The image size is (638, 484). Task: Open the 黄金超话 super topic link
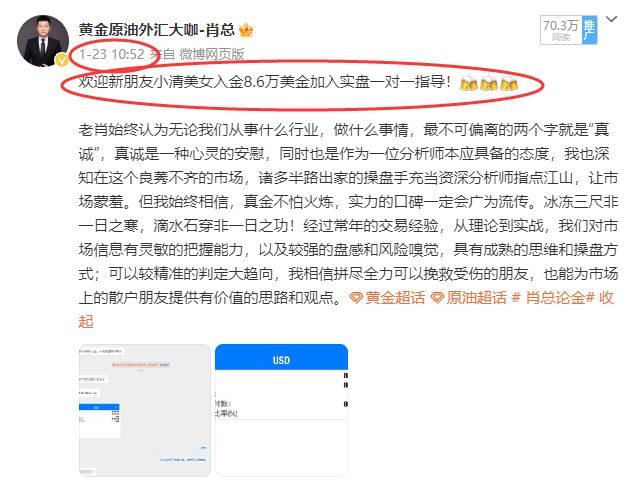(x=394, y=298)
